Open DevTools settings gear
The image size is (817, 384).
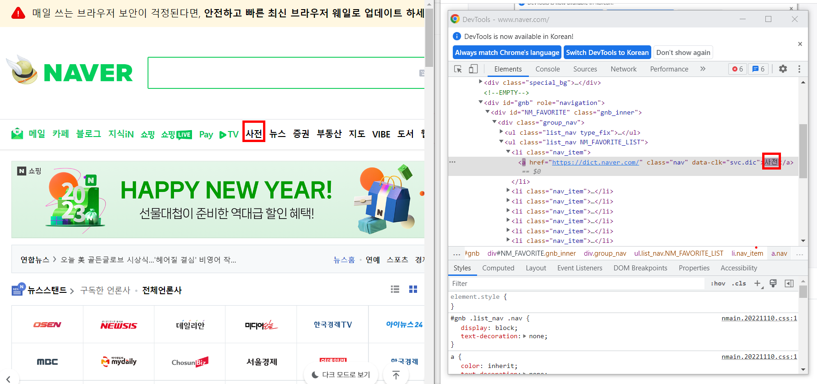click(x=783, y=69)
